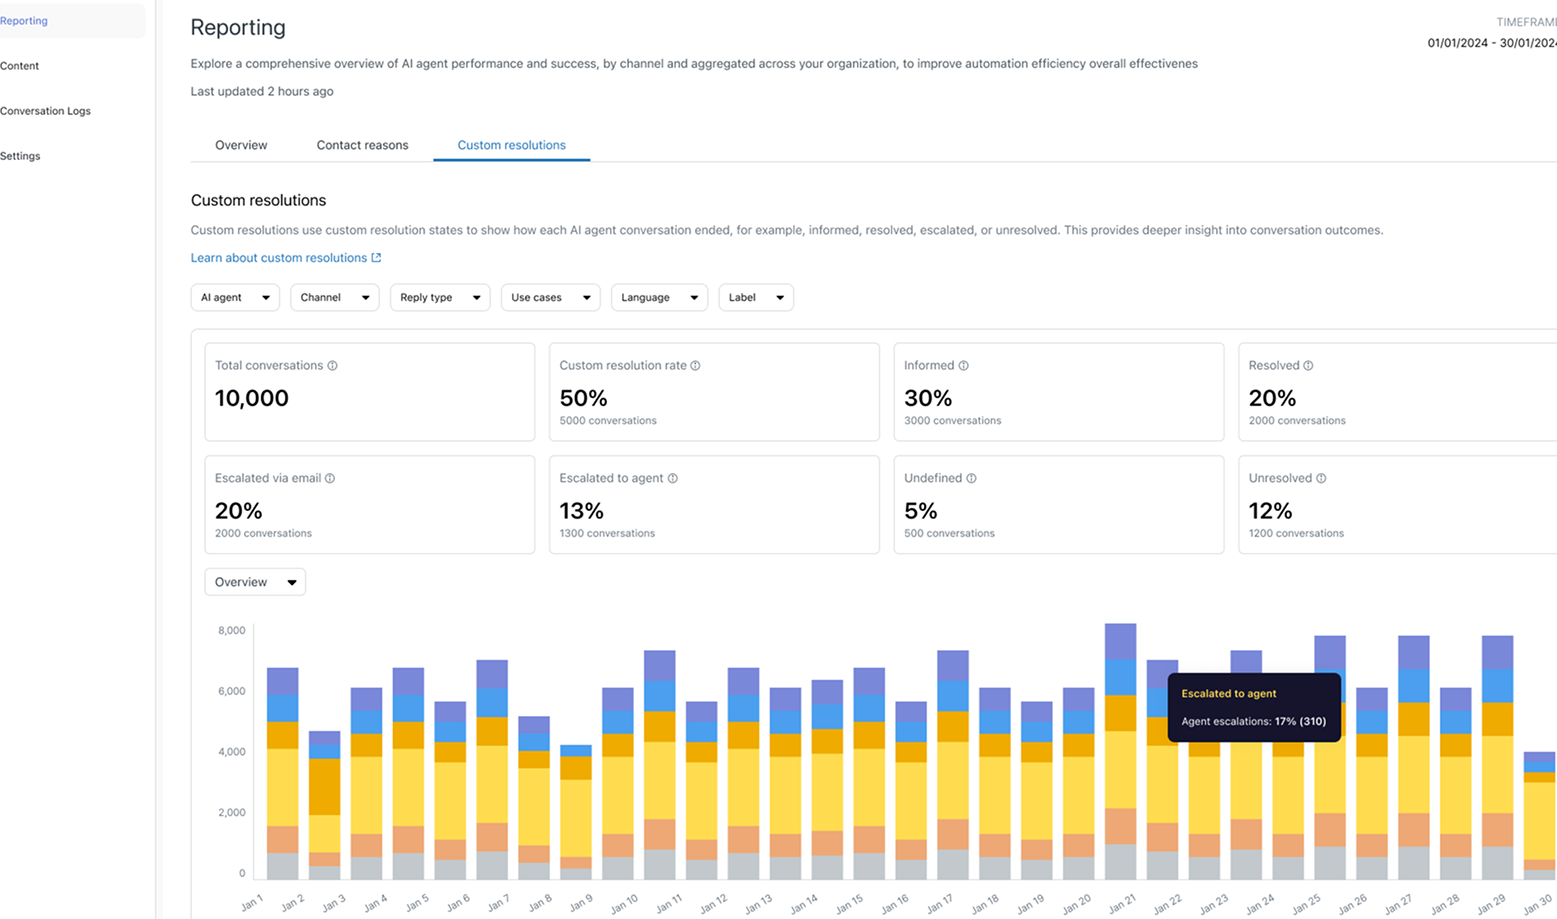Open the AI agent filter dropdown

coord(235,298)
